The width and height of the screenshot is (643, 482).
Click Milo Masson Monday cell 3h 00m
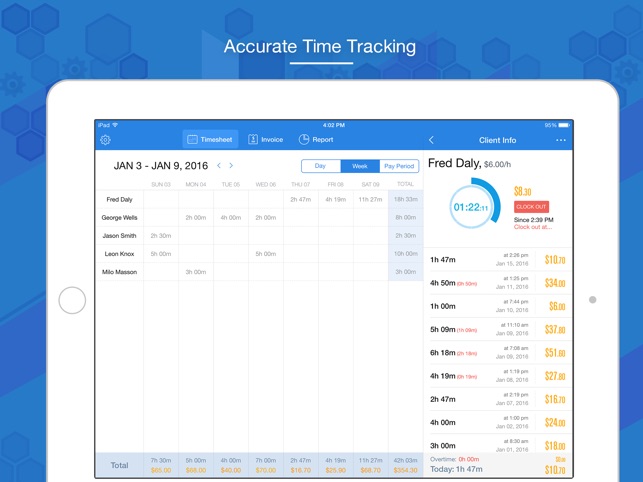pos(196,272)
